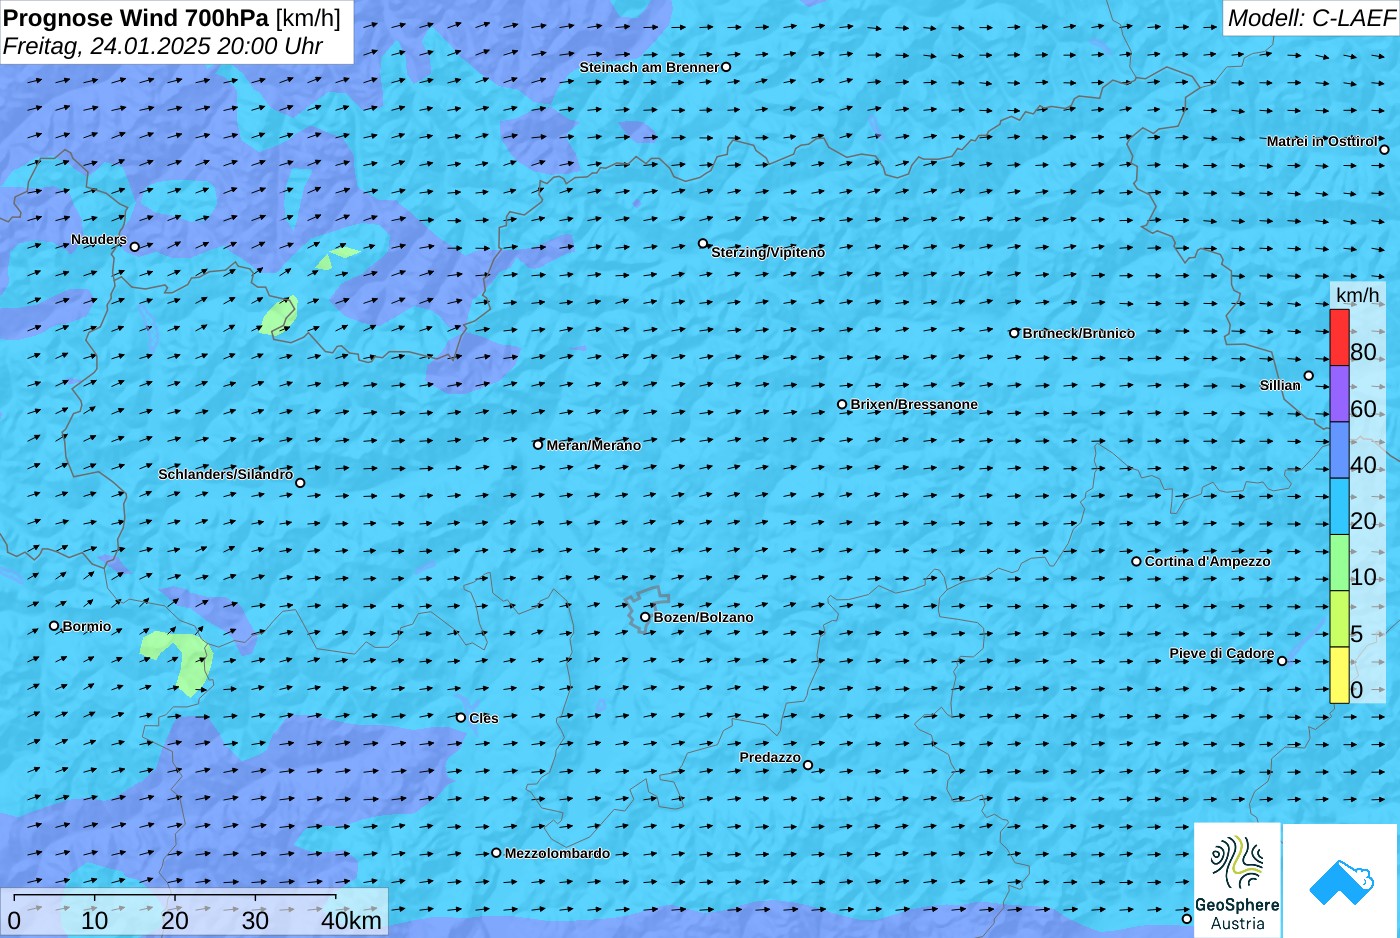Click the green 10 km/h legend color

(1339, 563)
